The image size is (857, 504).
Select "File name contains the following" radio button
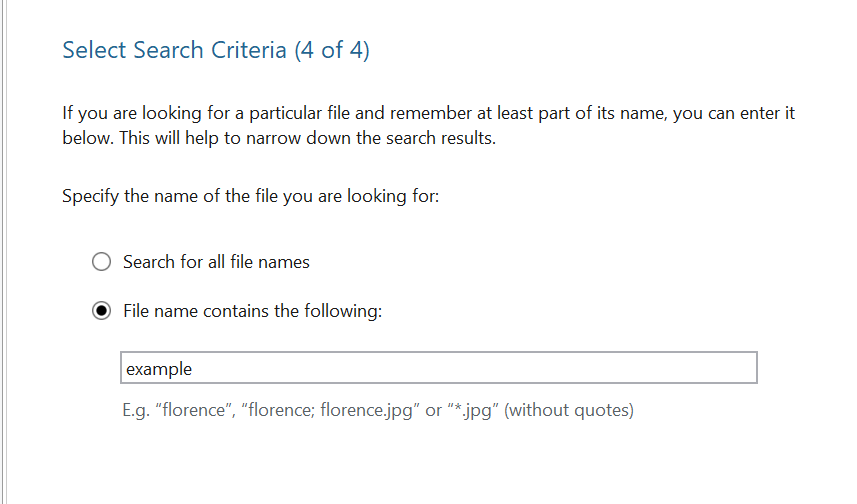click(101, 311)
